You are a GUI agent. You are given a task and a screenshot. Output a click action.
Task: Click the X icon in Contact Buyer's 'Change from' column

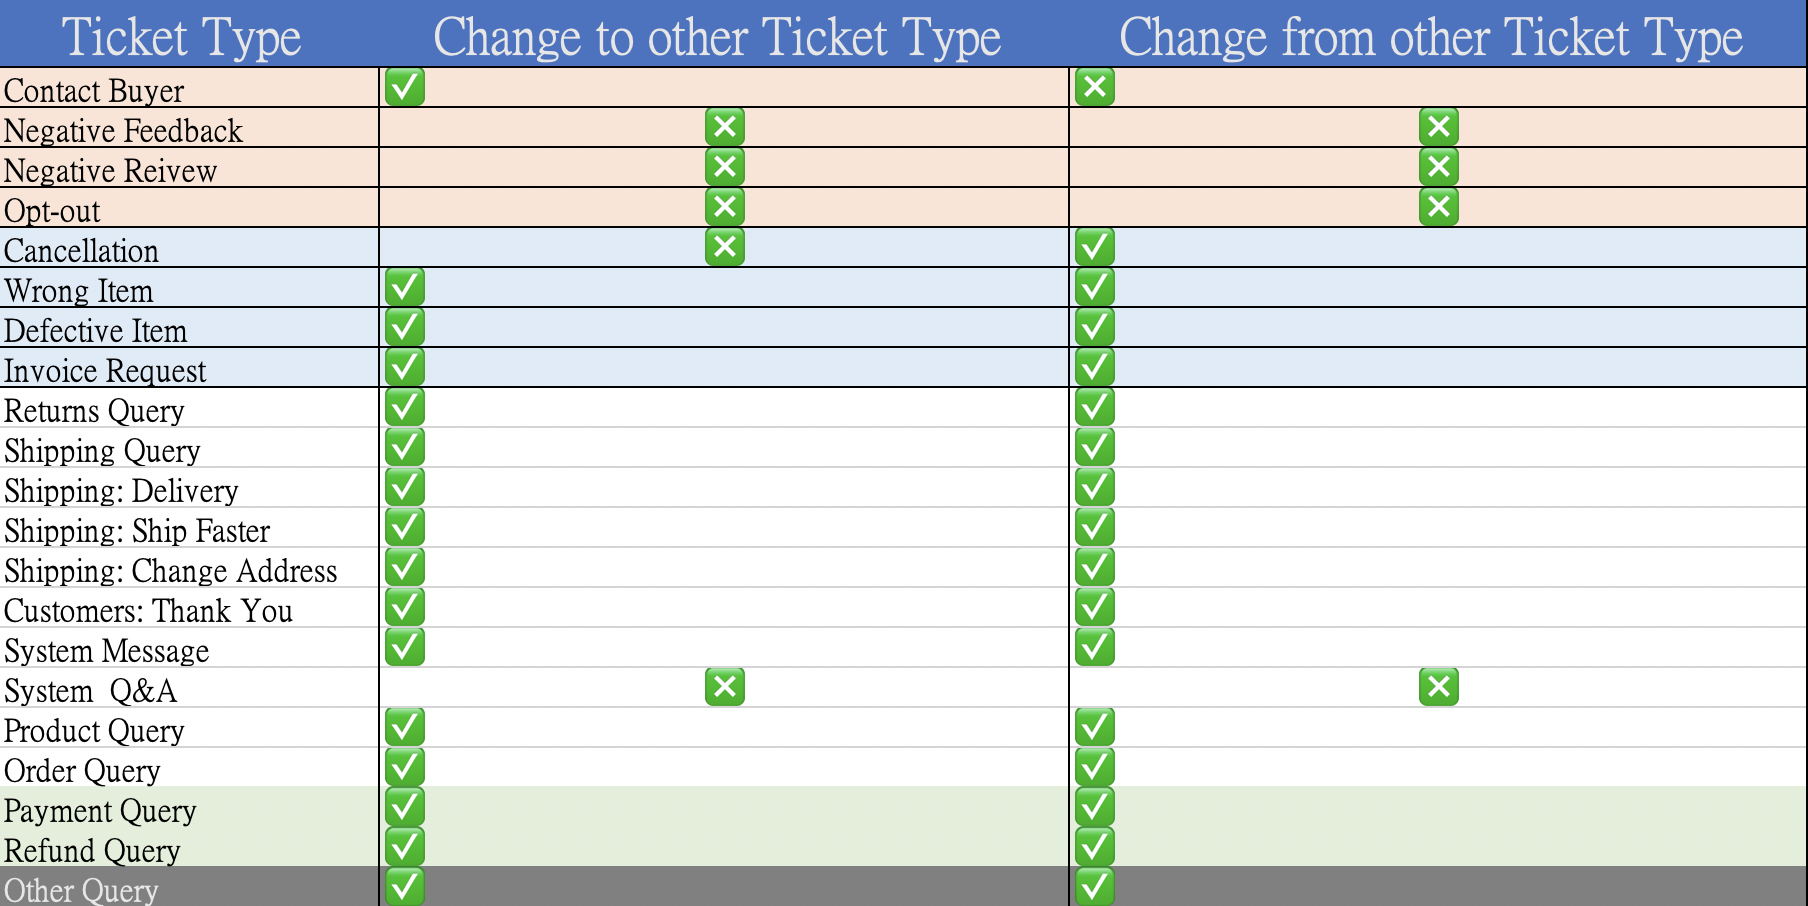(x=1095, y=87)
